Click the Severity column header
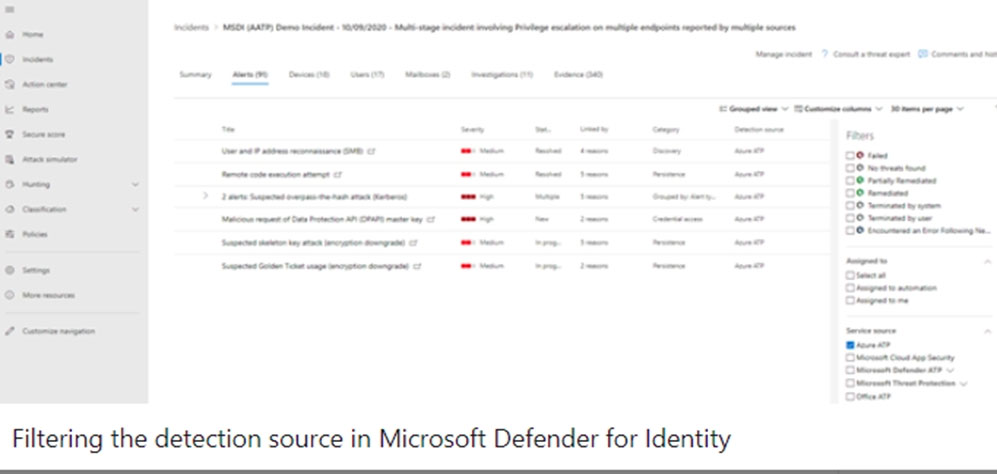Screen dimensions: 997x474 (x=472, y=129)
